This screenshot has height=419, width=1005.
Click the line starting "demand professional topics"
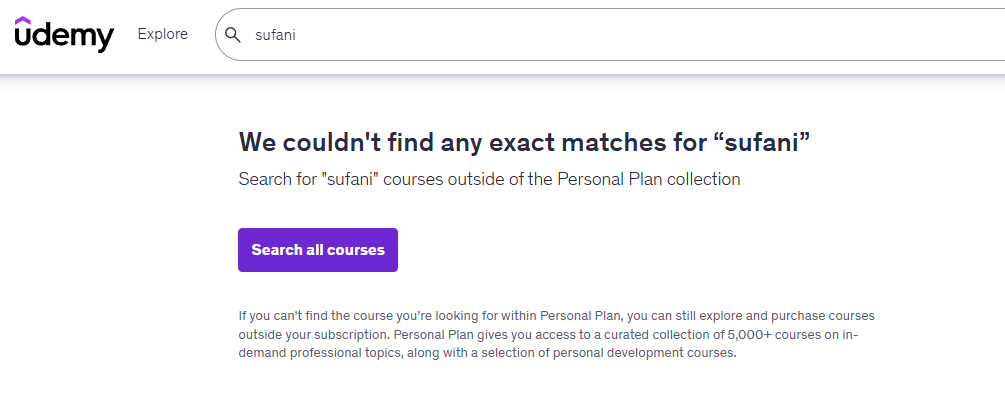coord(487,353)
